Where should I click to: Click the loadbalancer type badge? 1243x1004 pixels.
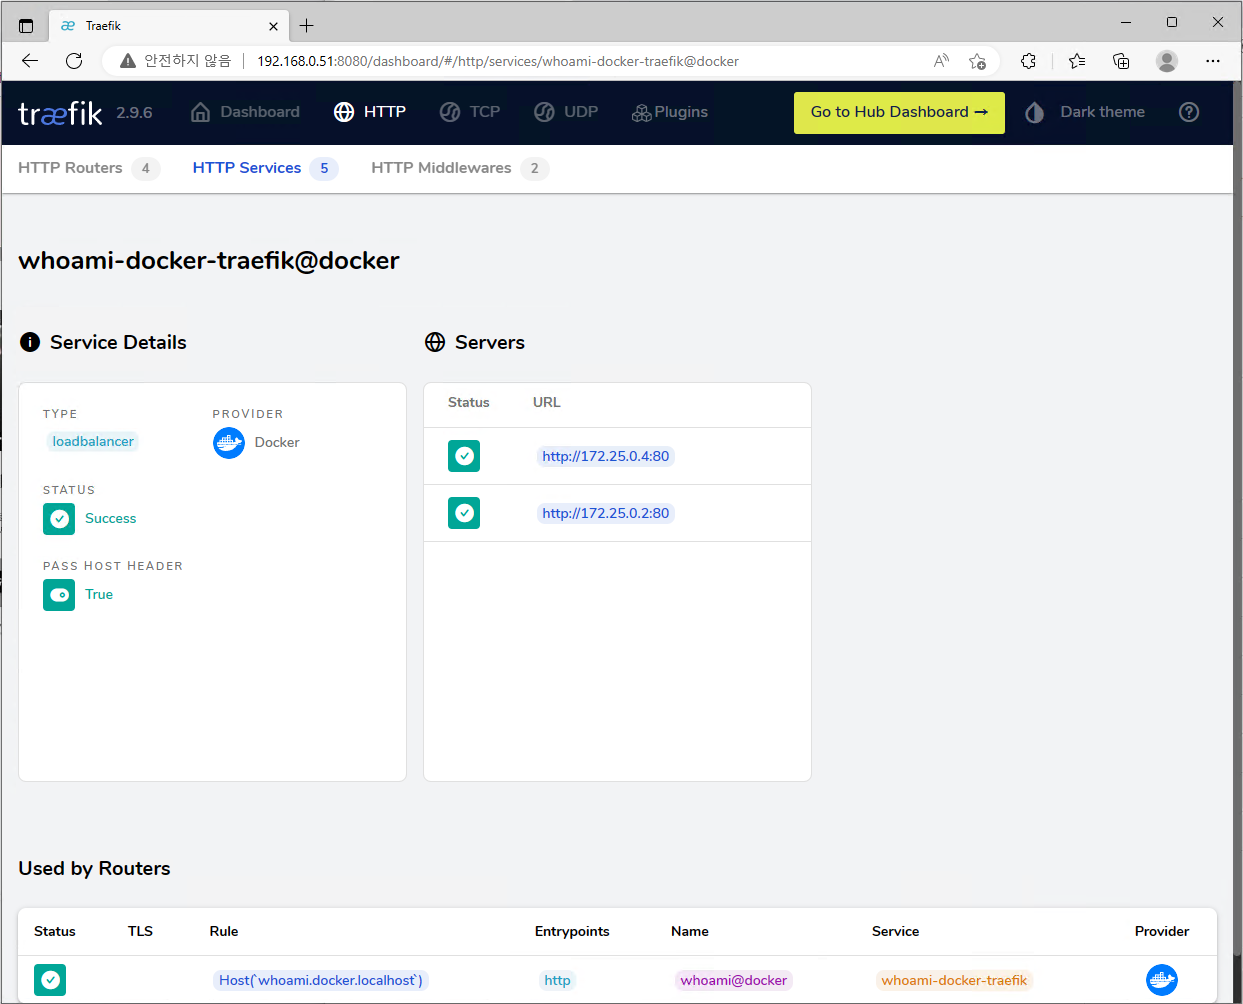click(93, 441)
